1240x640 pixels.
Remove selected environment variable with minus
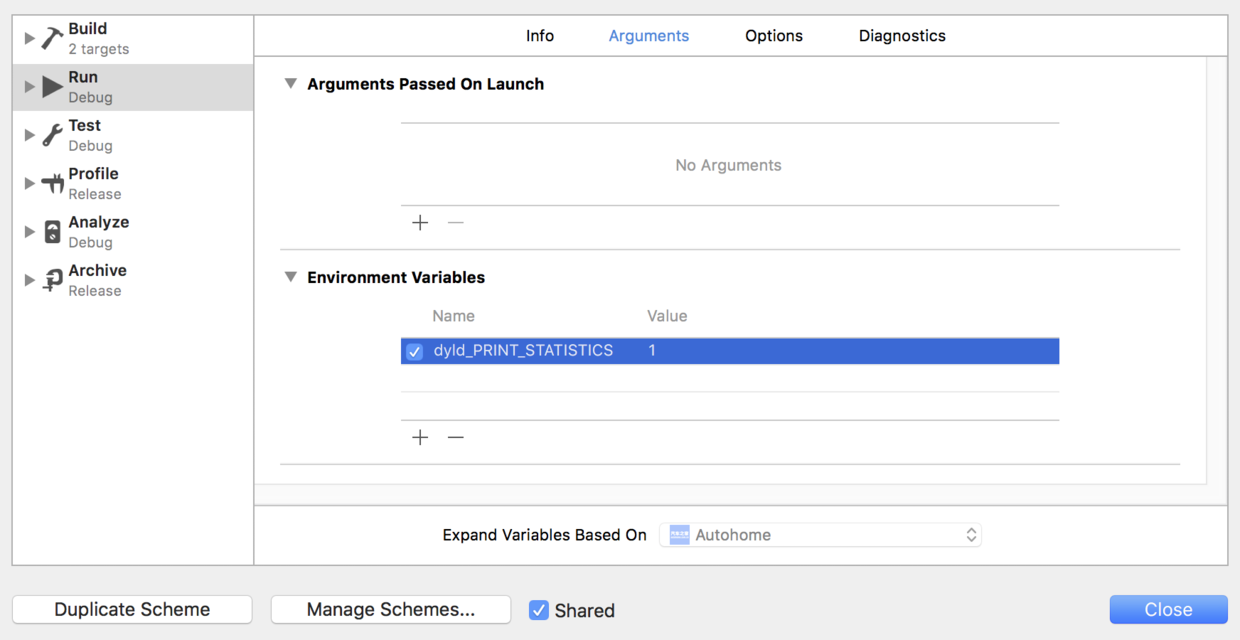tap(456, 437)
